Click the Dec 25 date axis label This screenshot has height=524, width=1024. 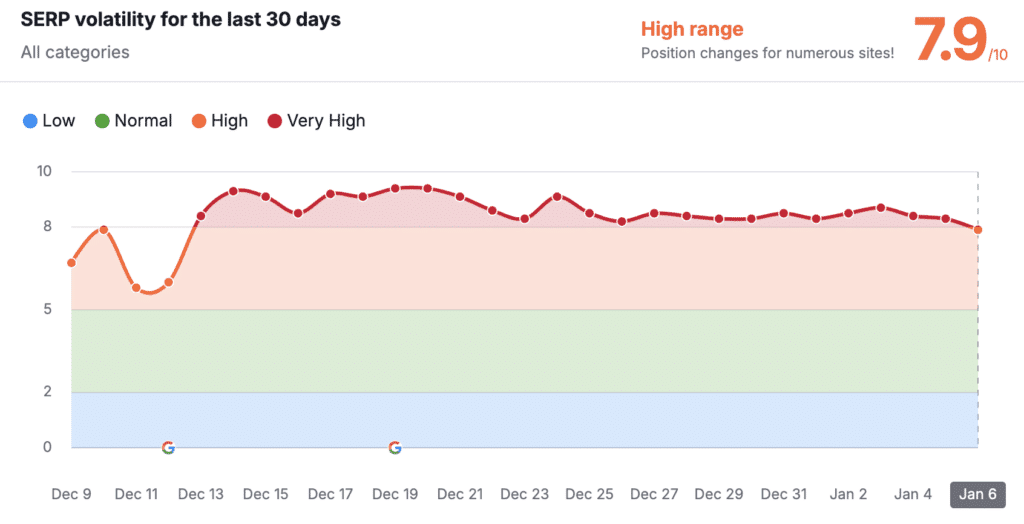589,494
